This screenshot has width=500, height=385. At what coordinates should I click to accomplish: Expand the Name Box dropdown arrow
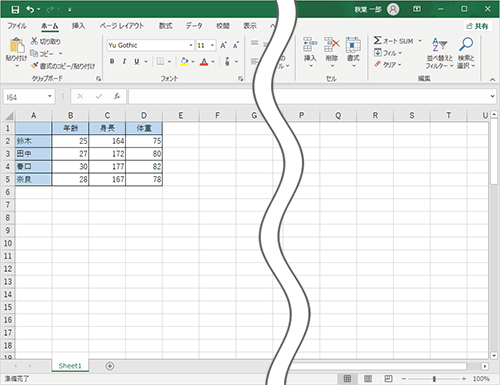(50, 96)
